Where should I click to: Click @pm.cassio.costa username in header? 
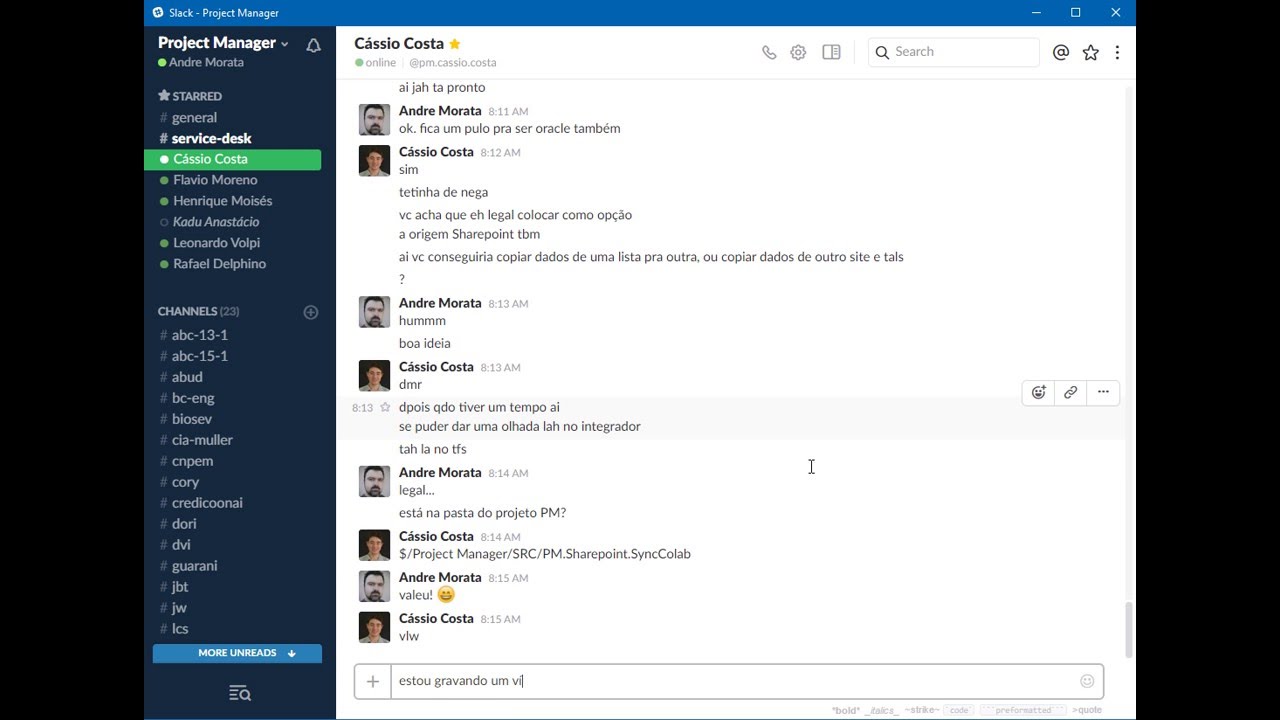click(x=453, y=63)
